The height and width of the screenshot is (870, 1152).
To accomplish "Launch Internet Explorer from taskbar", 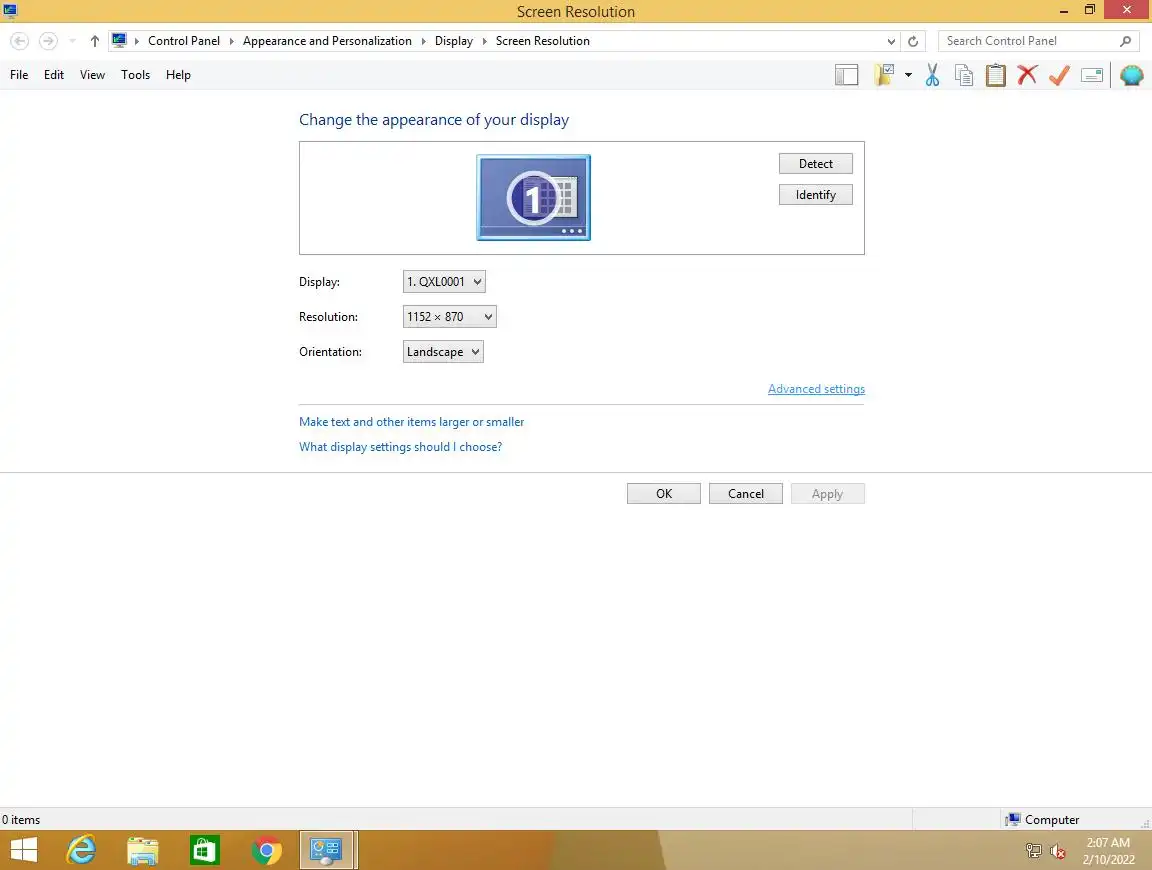I will coord(82,850).
